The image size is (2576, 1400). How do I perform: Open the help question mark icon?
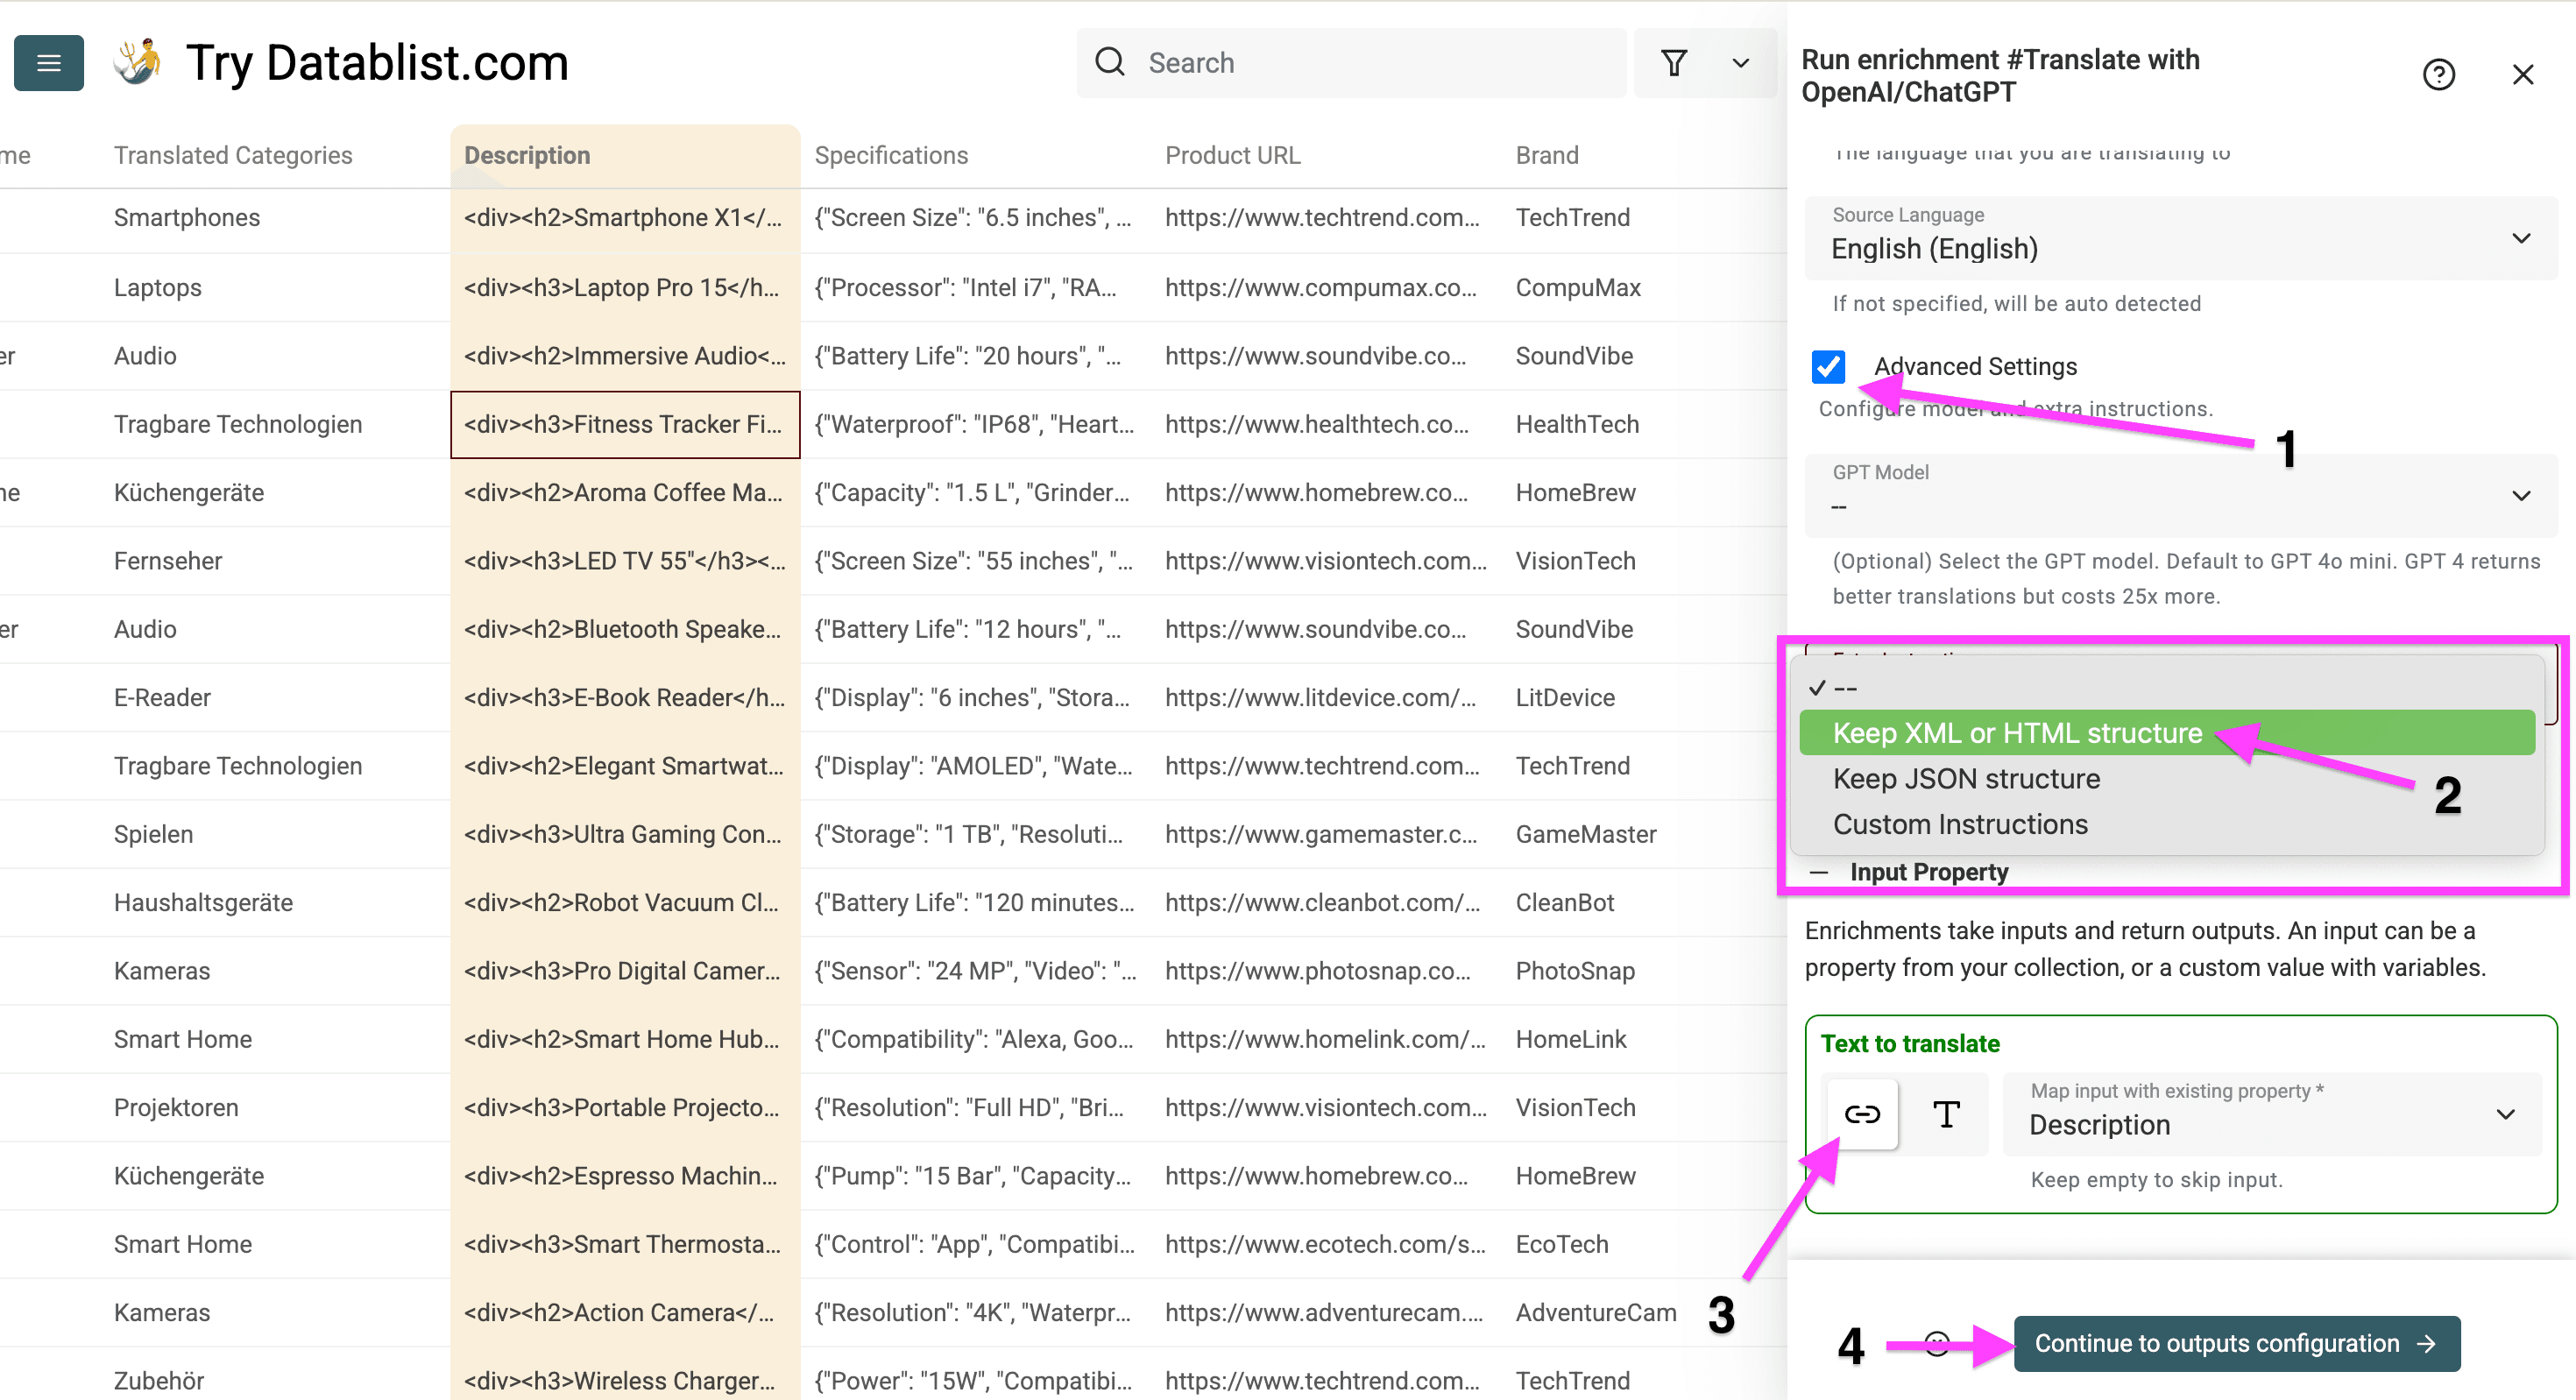(x=2440, y=74)
